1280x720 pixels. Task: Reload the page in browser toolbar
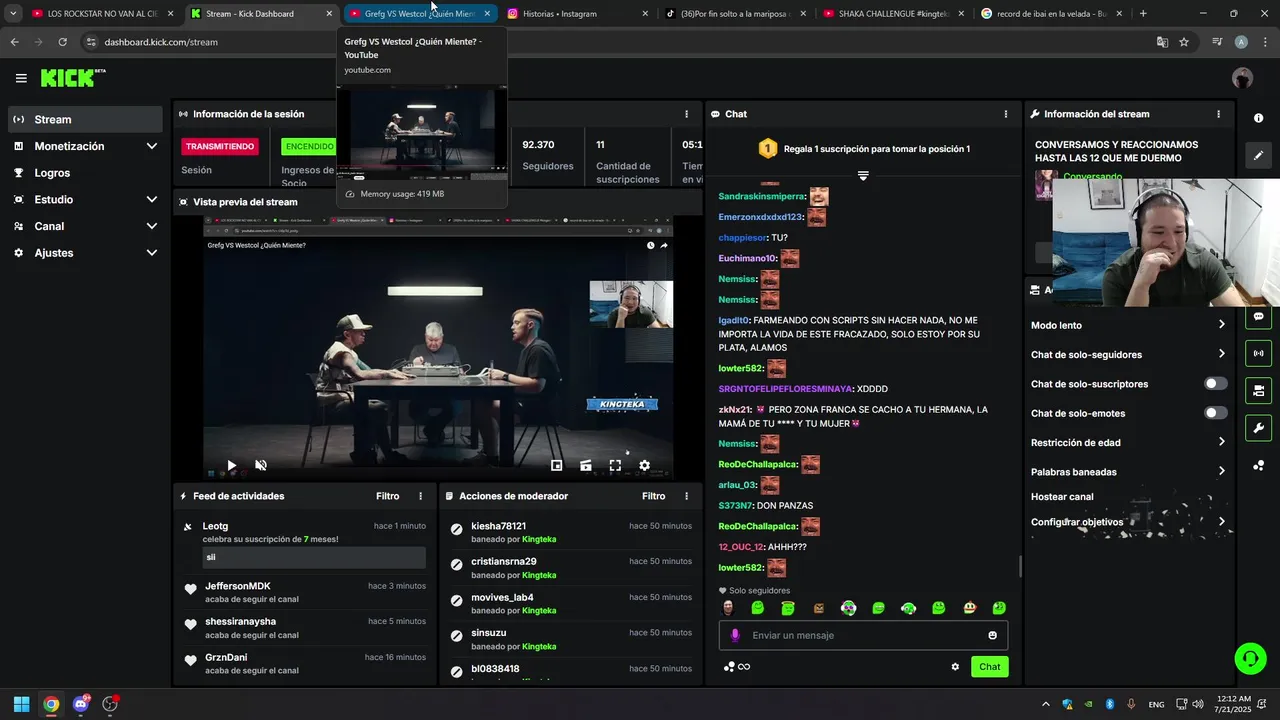point(62,42)
